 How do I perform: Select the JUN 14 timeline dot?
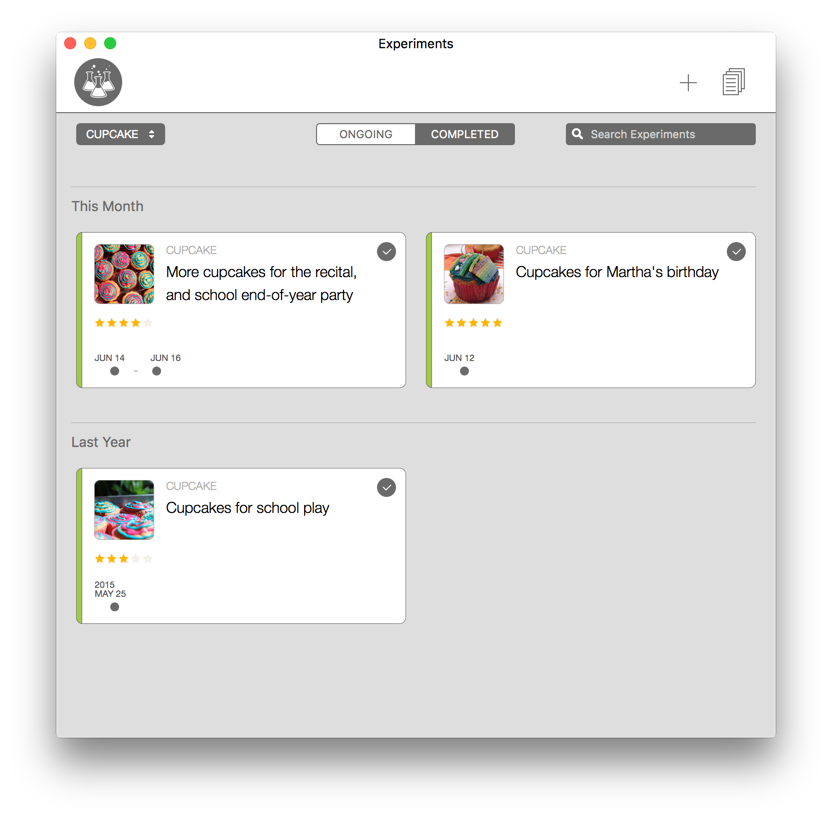coord(115,371)
